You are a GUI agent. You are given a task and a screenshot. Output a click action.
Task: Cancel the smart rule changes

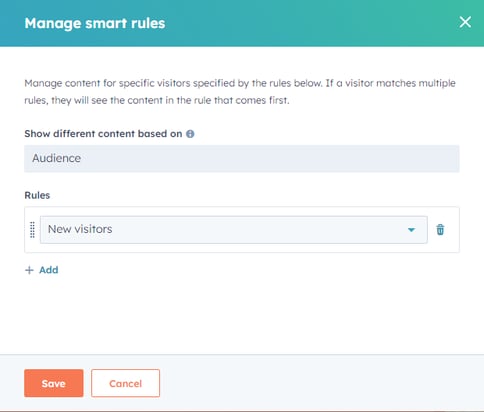point(125,383)
